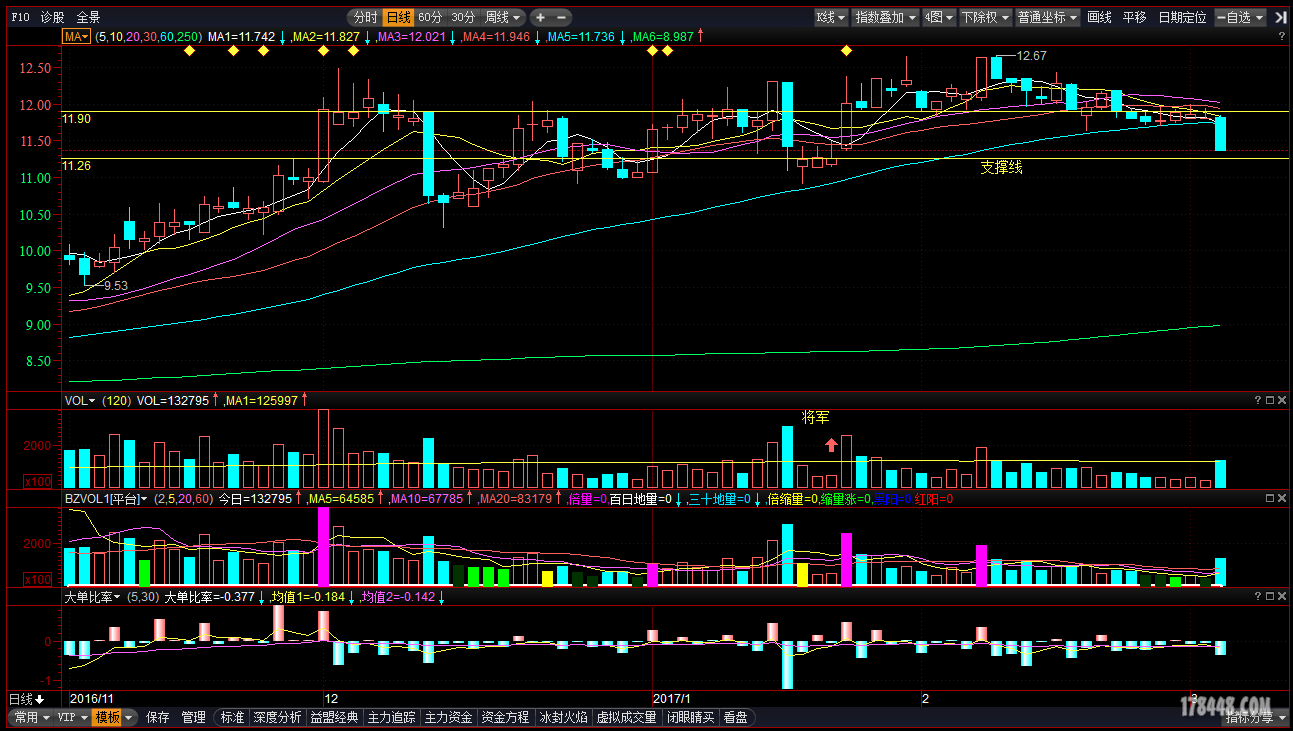Maximize the 大单比率 indicator panel
1293x731 pixels.
pyautogui.click(x=1270, y=597)
